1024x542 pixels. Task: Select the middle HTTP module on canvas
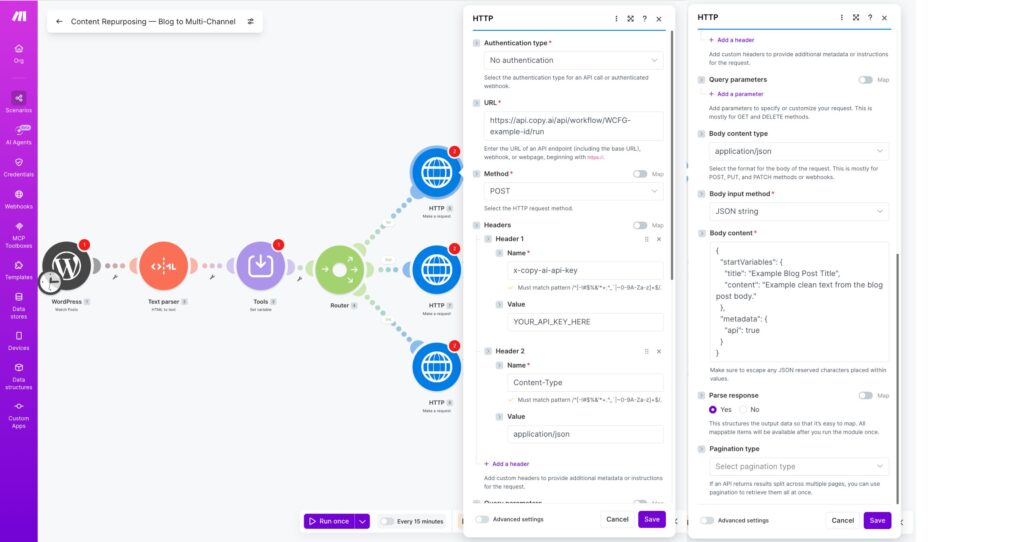point(436,270)
